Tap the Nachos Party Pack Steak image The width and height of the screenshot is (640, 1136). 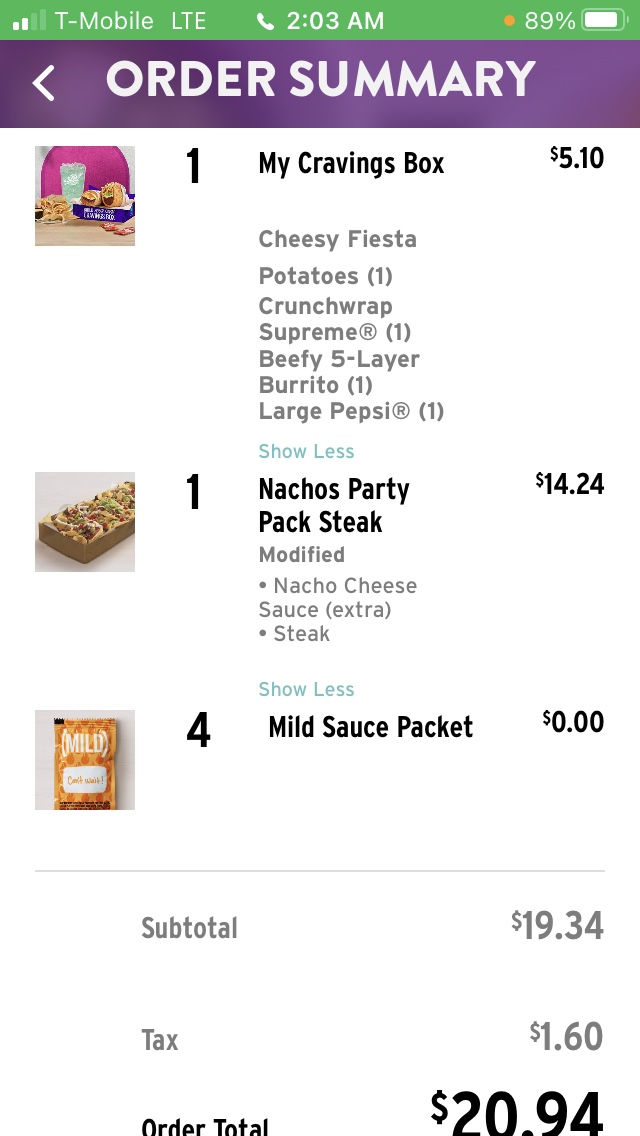(x=85, y=522)
